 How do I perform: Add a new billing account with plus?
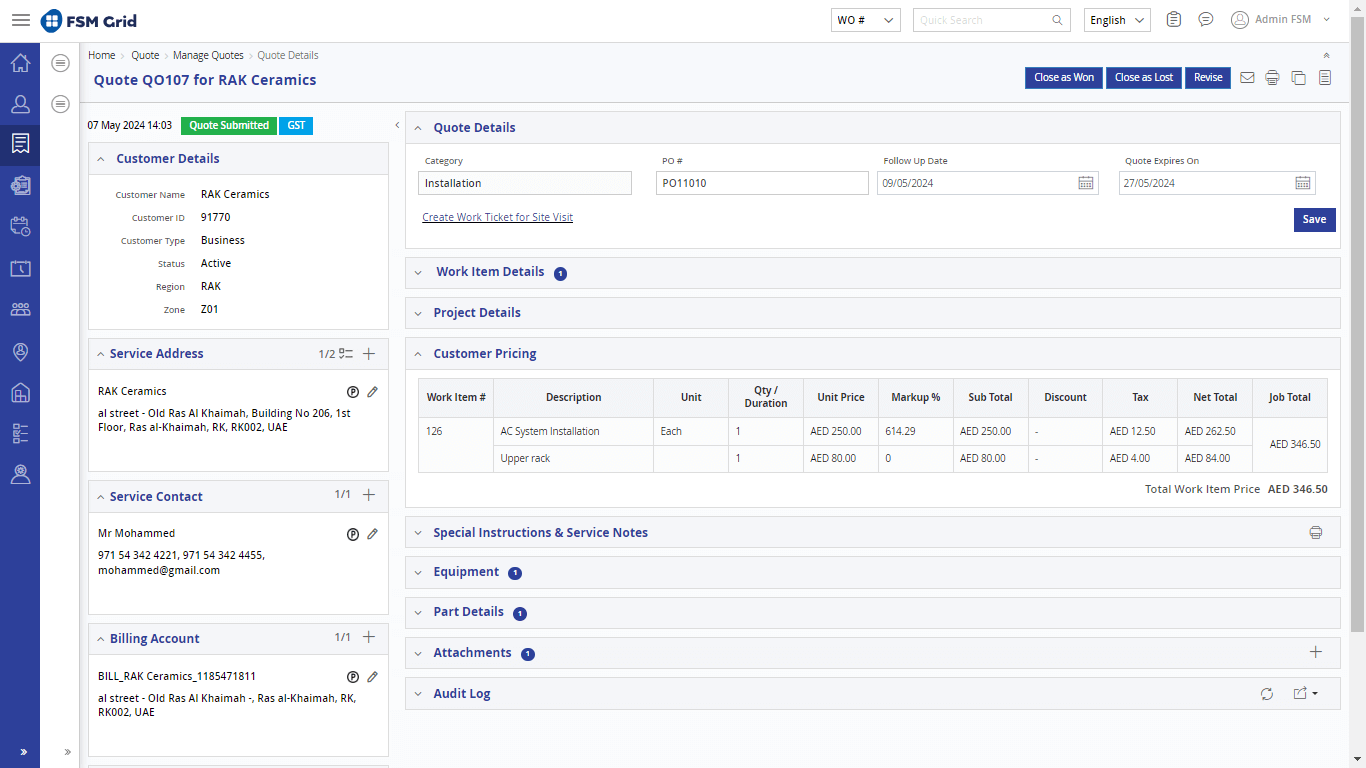368,637
